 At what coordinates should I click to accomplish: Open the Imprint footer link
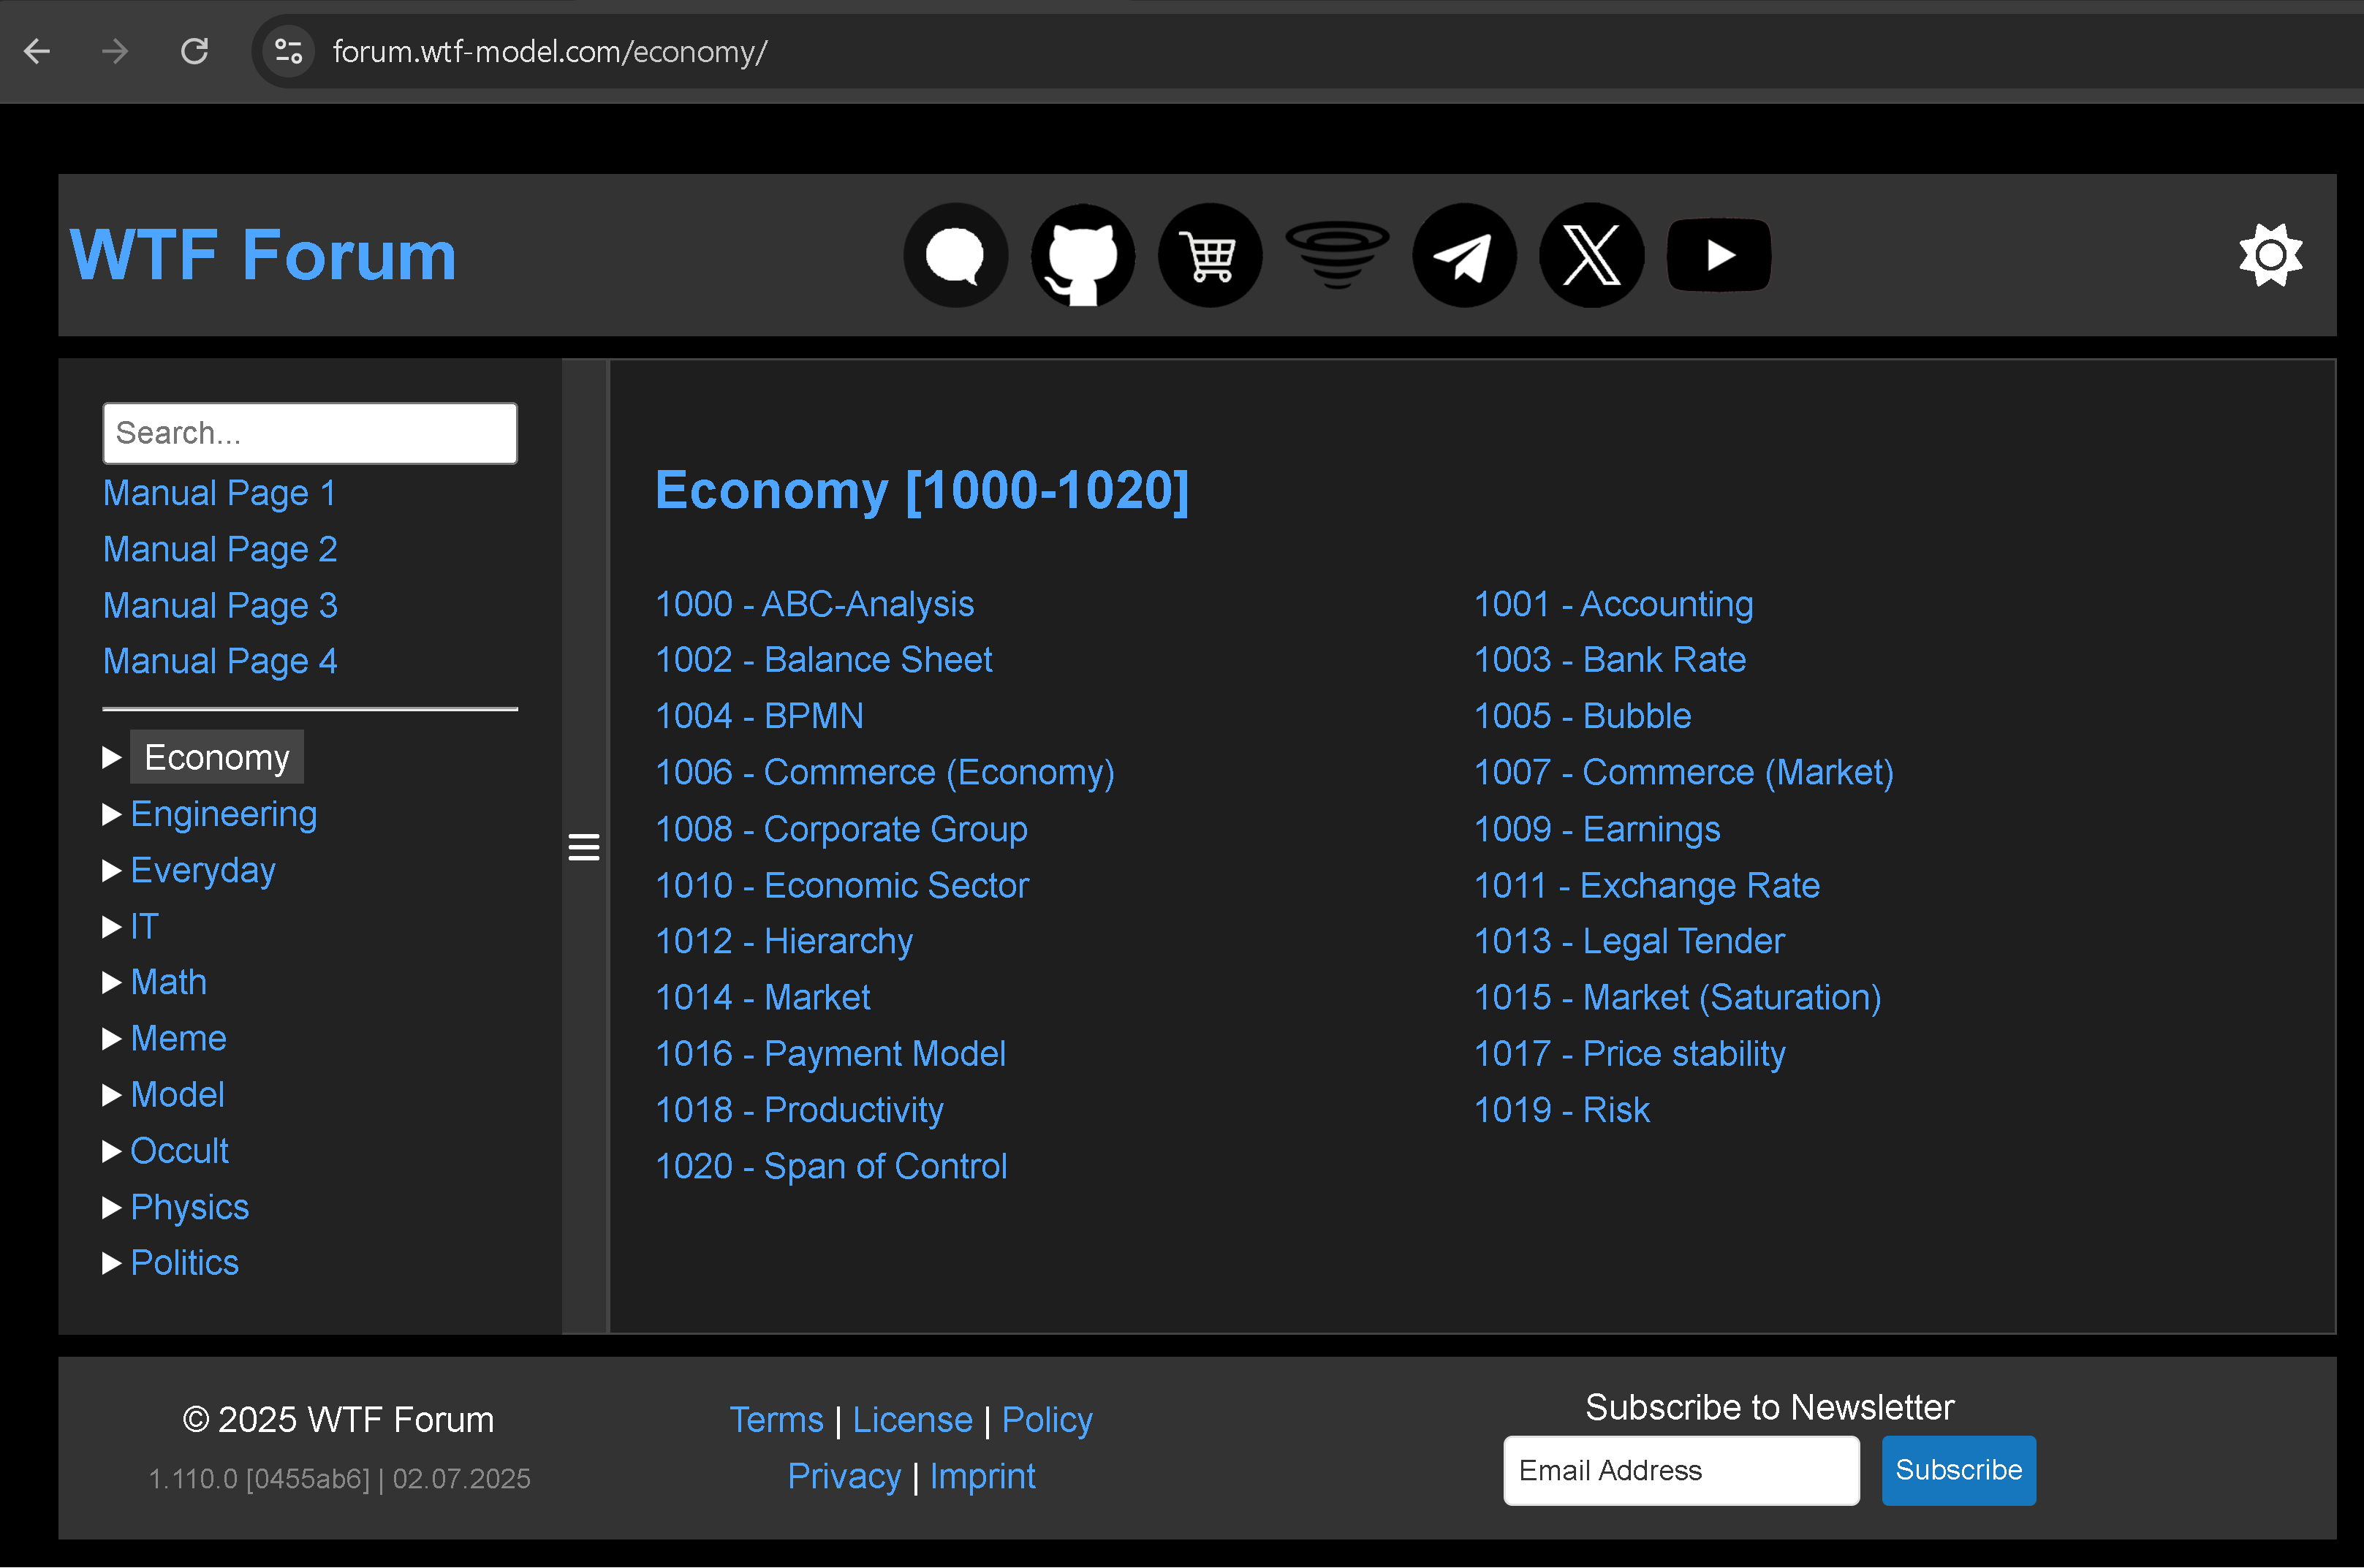coord(983,1476)
